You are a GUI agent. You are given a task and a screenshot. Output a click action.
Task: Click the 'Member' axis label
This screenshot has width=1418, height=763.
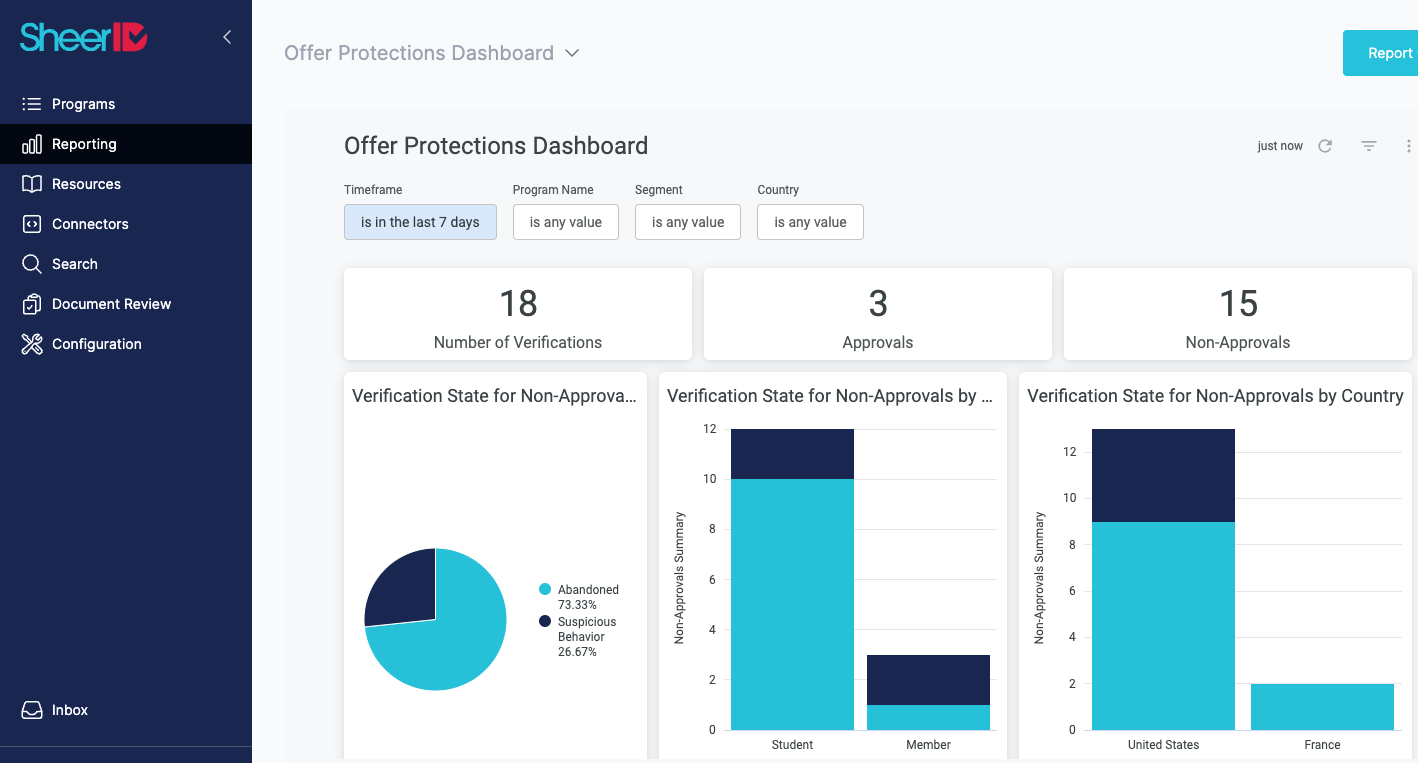coord(928,745)
